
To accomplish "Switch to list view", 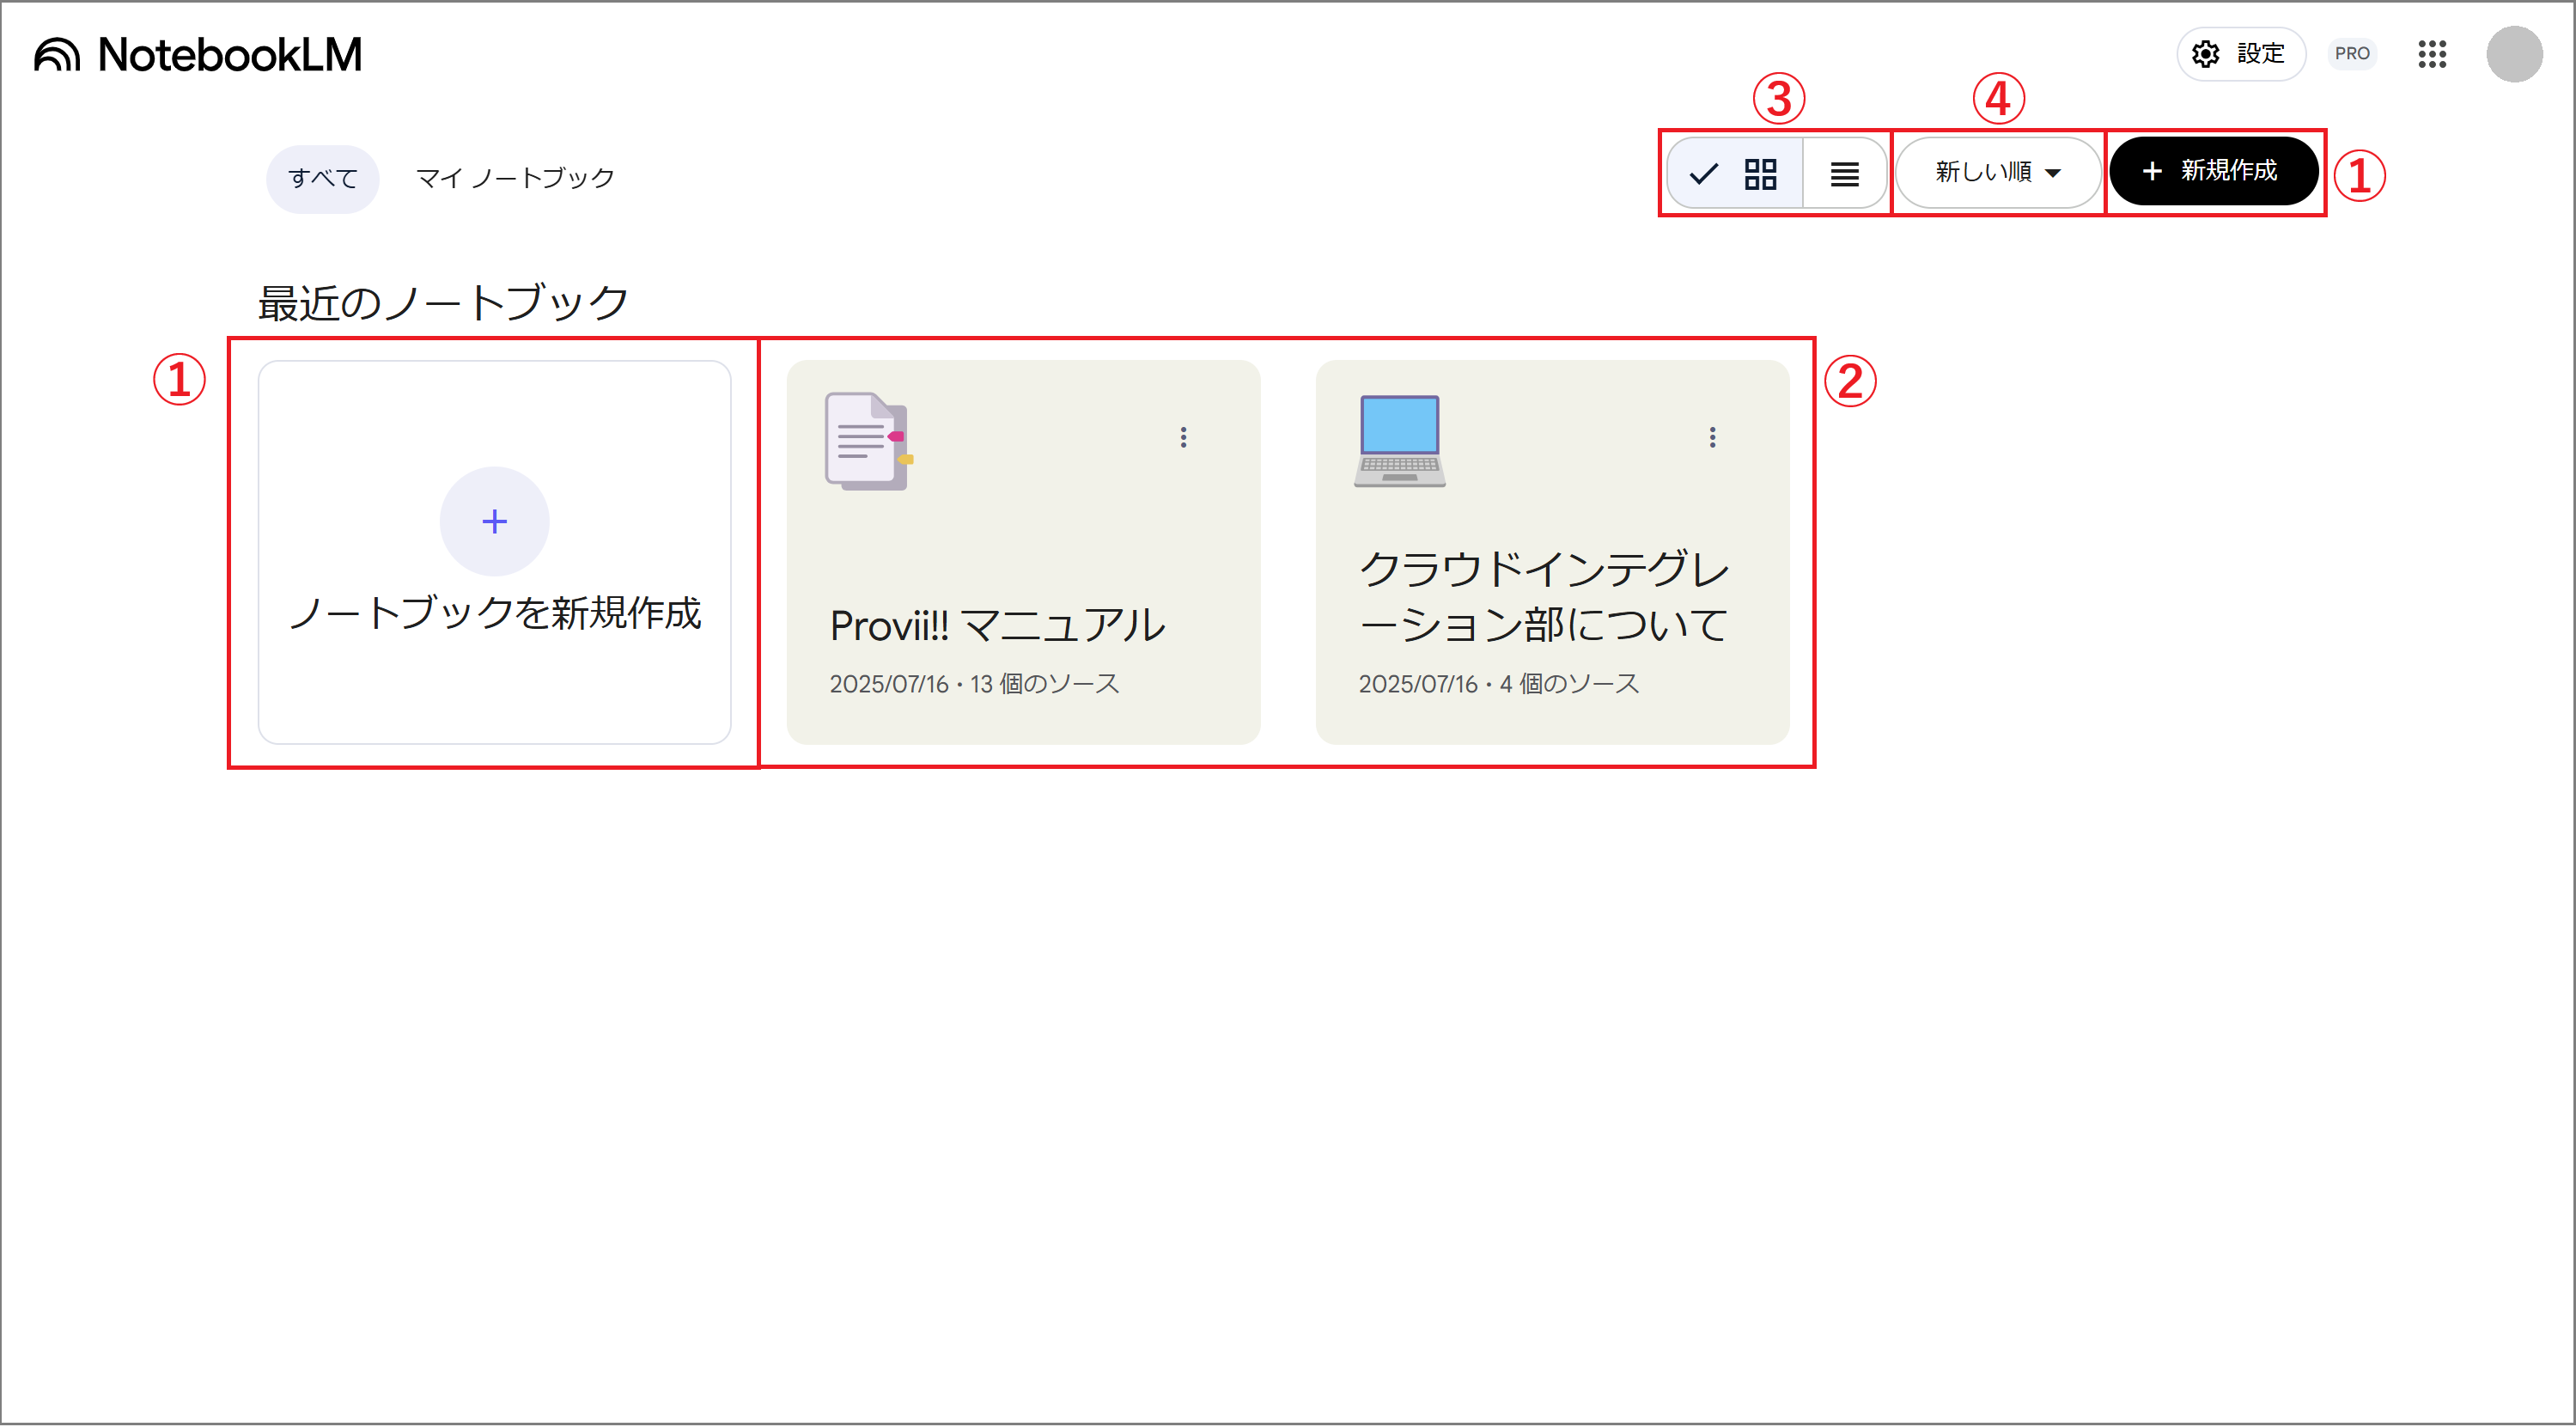I will point(1844,174).
